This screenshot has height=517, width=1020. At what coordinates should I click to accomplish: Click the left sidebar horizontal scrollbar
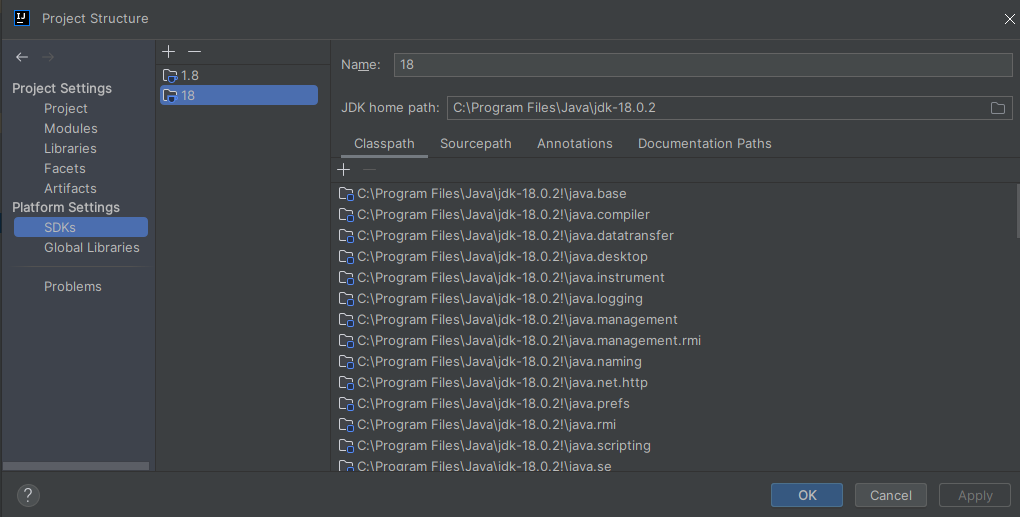point(76,466)
